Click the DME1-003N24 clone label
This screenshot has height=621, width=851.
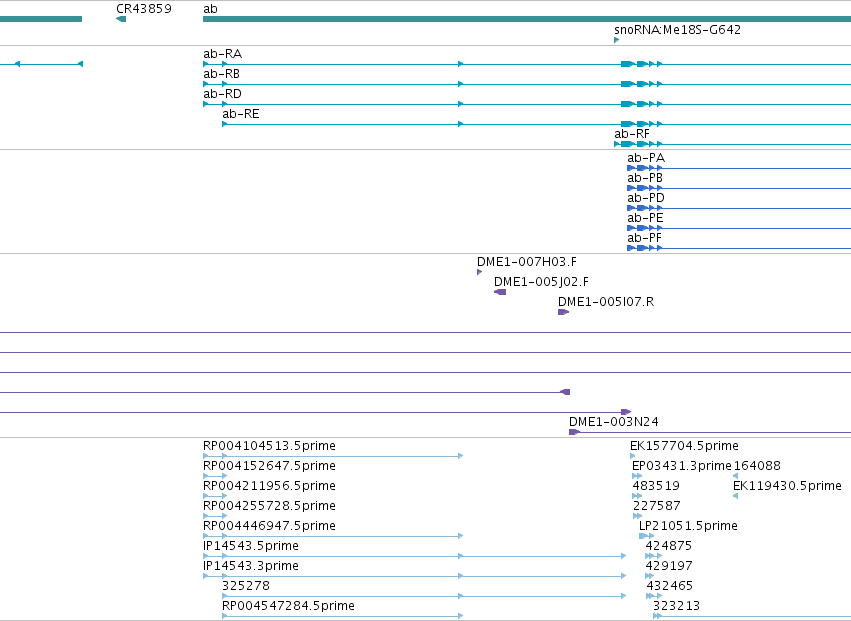[x=614, y=422]
